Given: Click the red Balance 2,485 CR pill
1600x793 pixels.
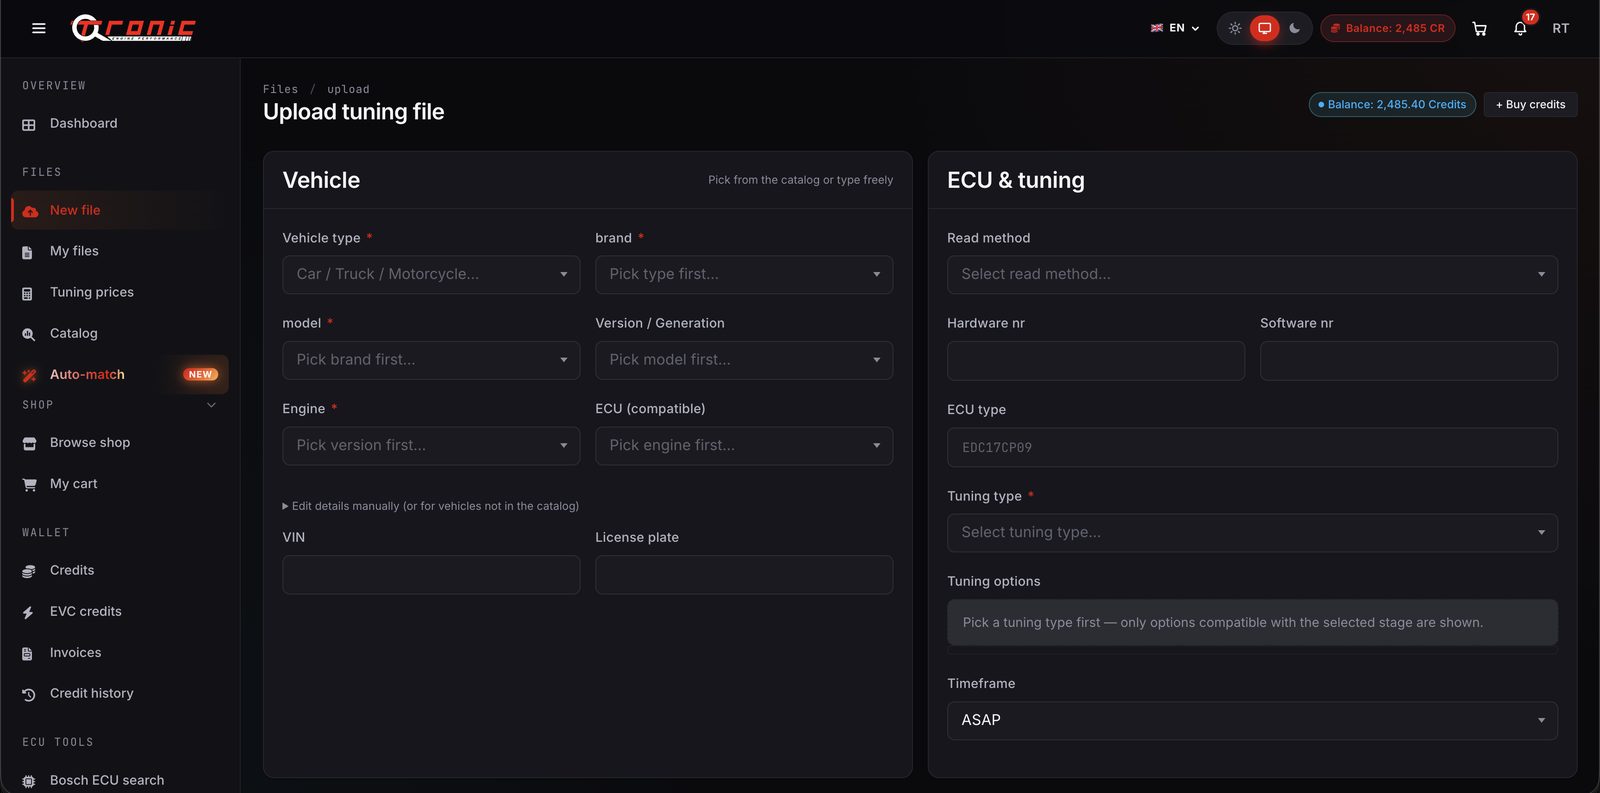Looking at the screenshot, I should coord(1388,28).
